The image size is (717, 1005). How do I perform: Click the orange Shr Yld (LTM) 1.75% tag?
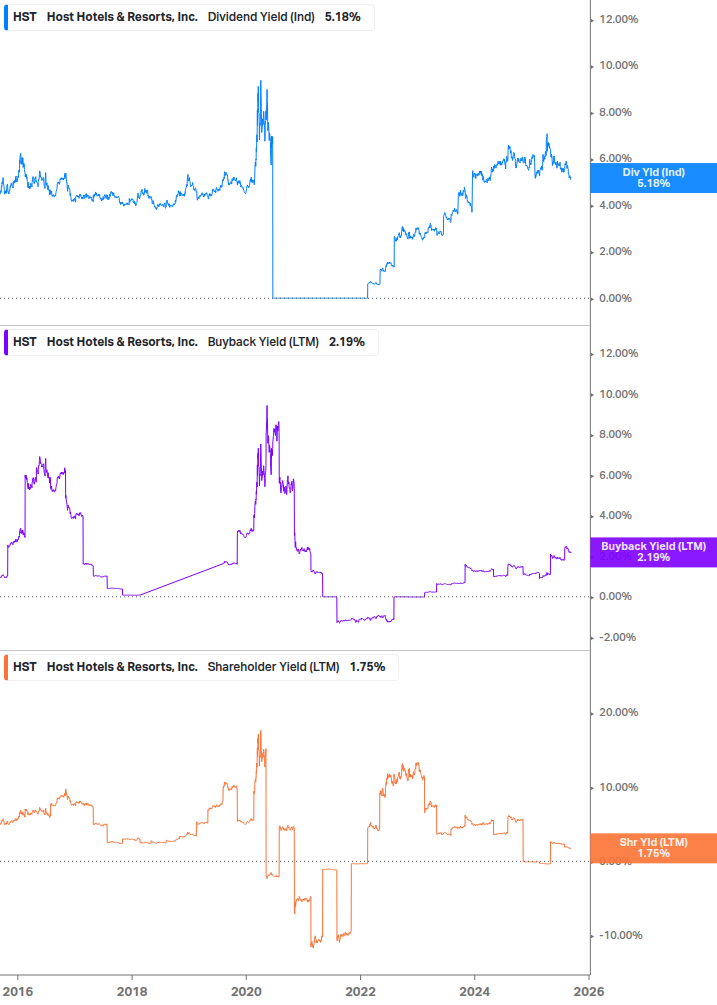point(654,848)
